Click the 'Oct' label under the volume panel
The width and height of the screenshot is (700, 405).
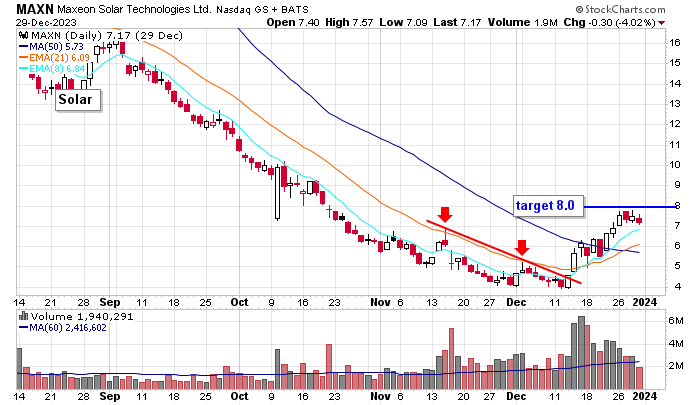[x=239, y=397]
